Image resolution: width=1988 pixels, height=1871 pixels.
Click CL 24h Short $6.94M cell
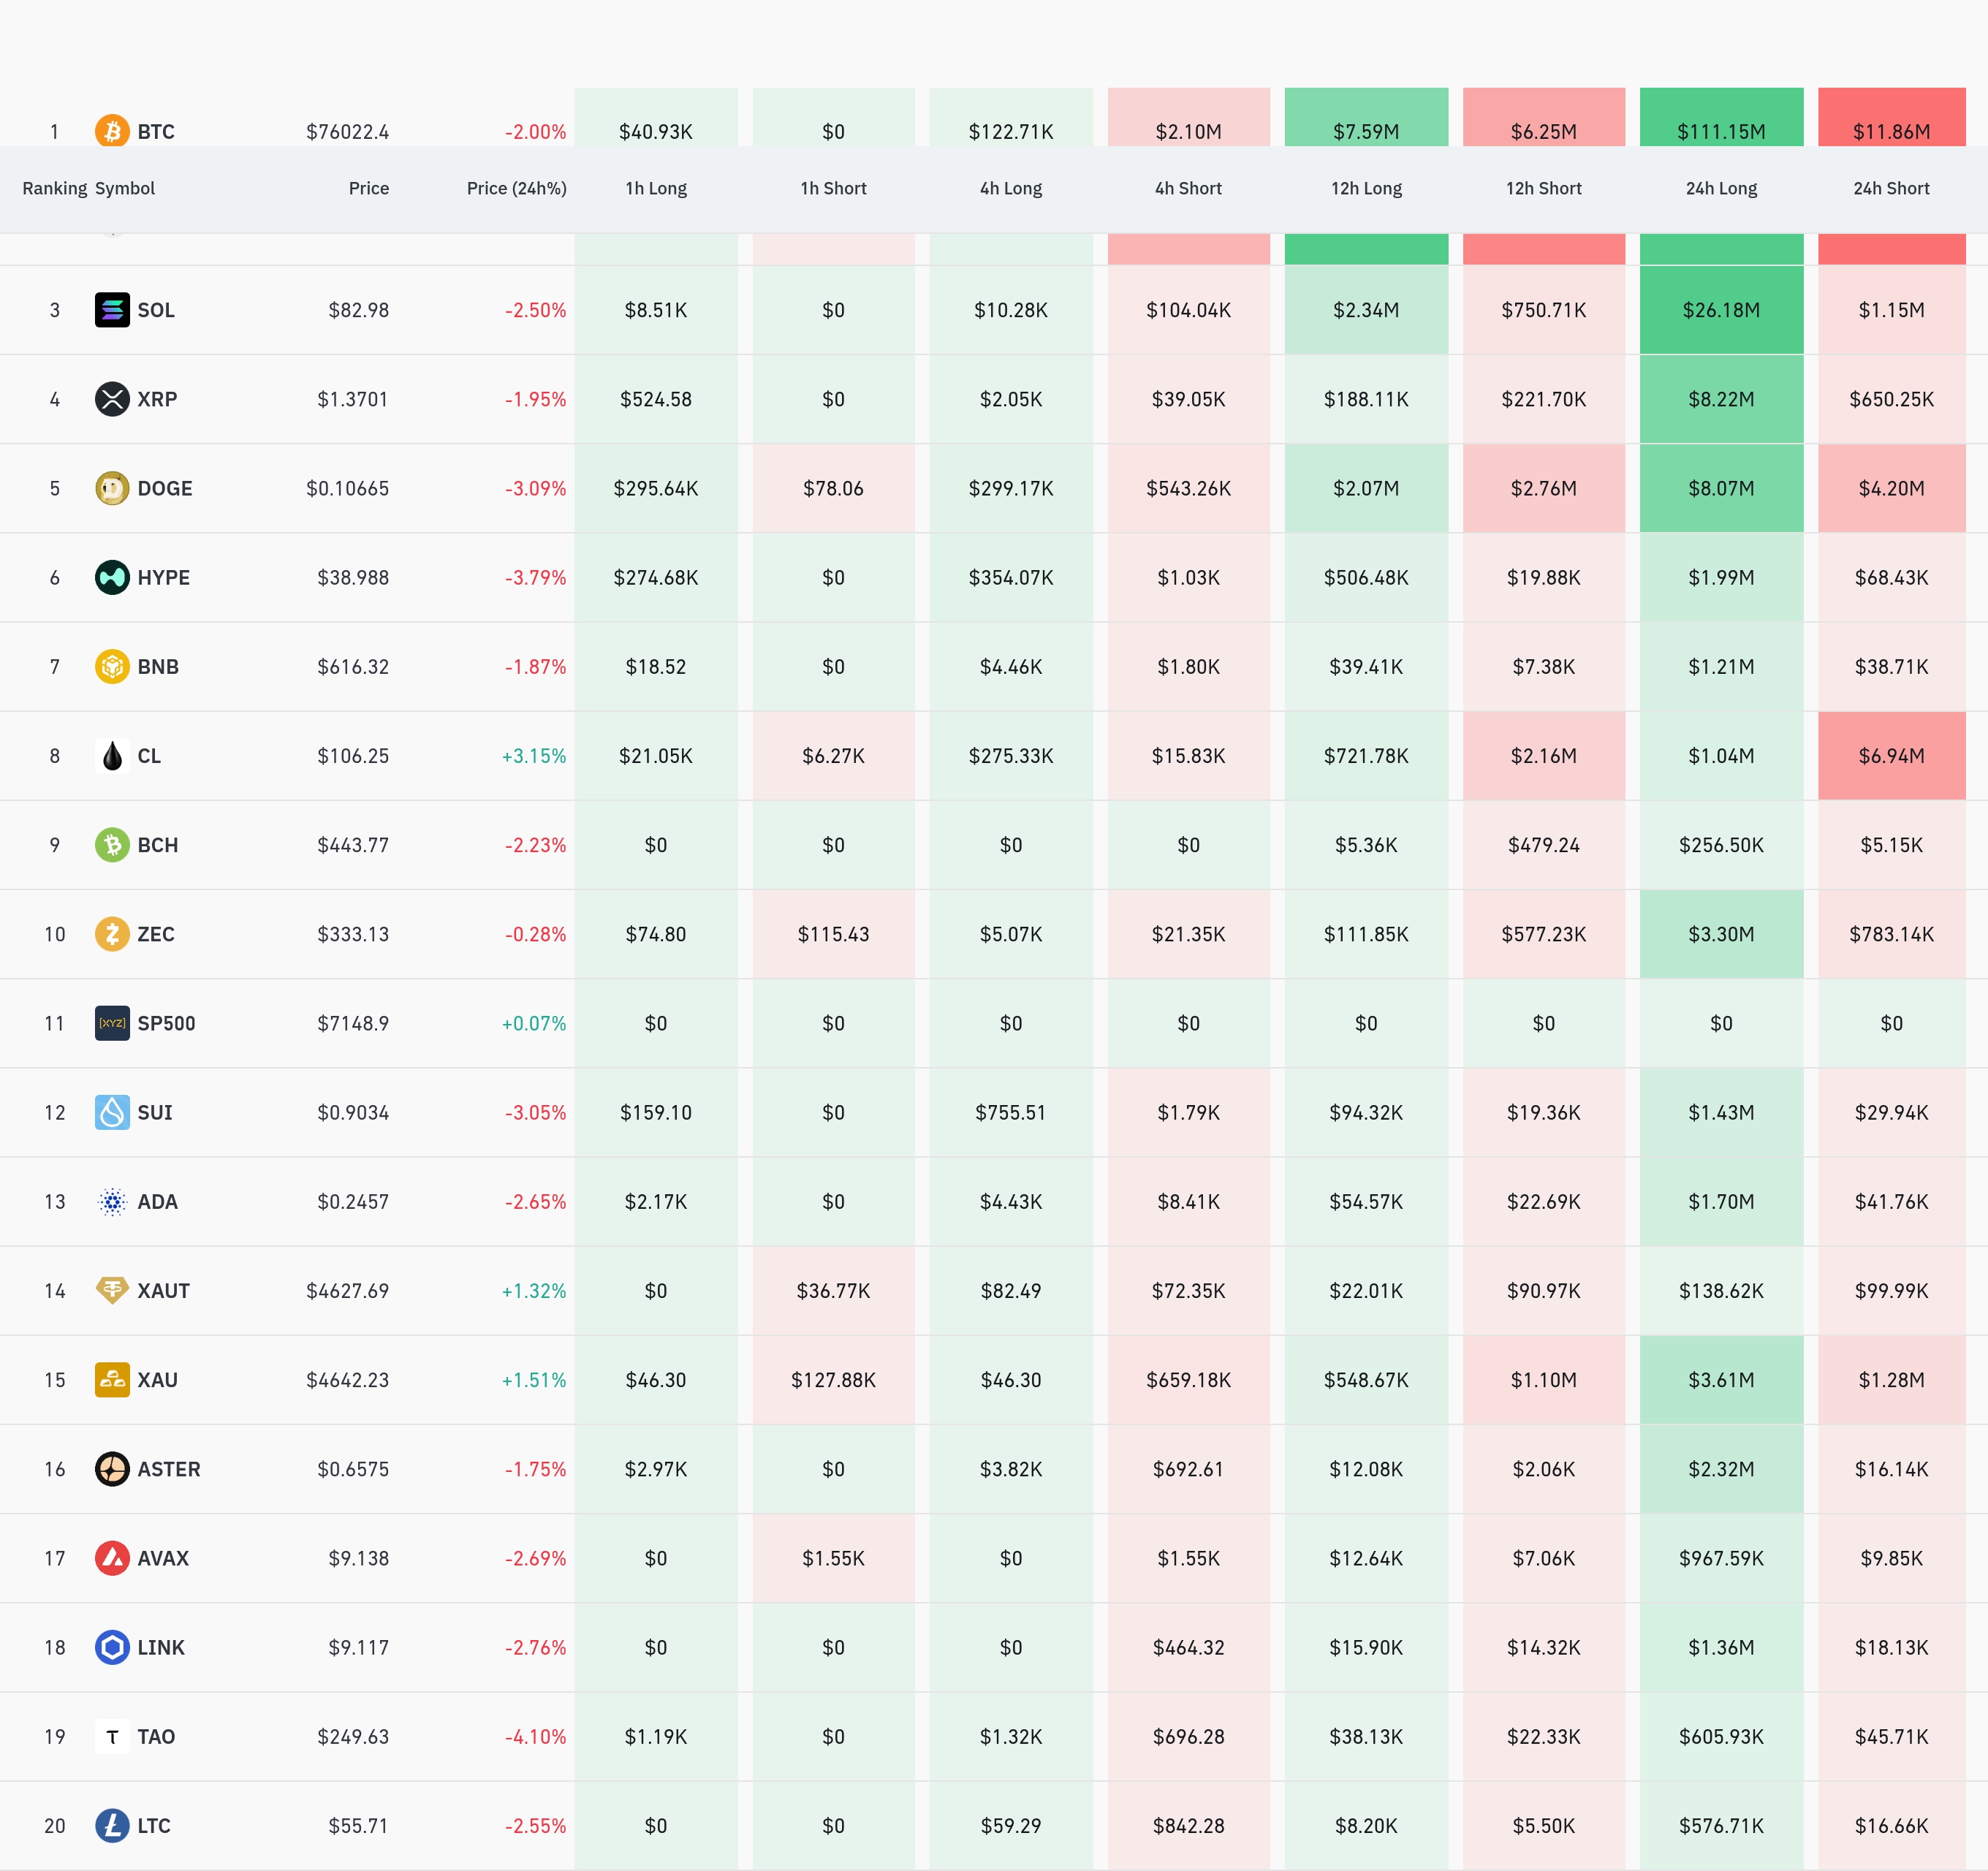click(1890, 756)
